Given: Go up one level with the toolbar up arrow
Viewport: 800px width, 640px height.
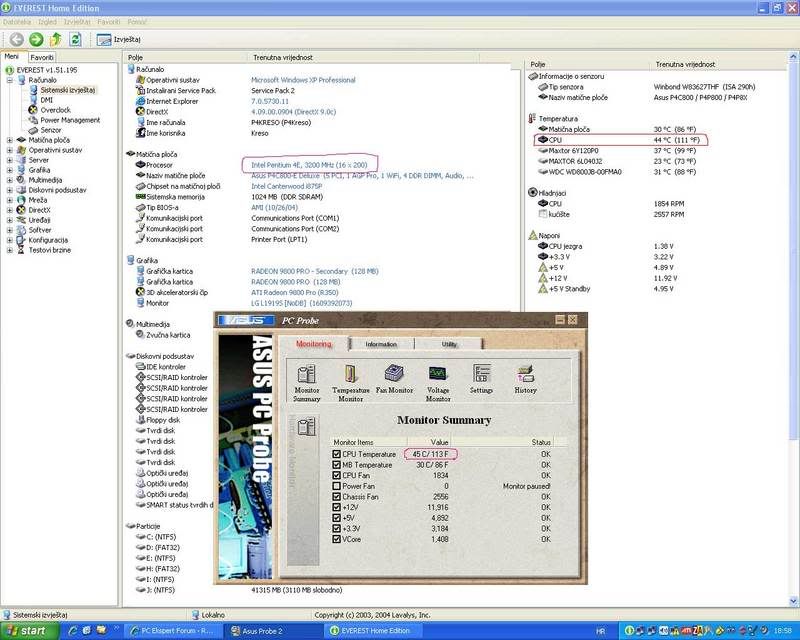Looking at the screenshot, I should (x=56, y=39).
